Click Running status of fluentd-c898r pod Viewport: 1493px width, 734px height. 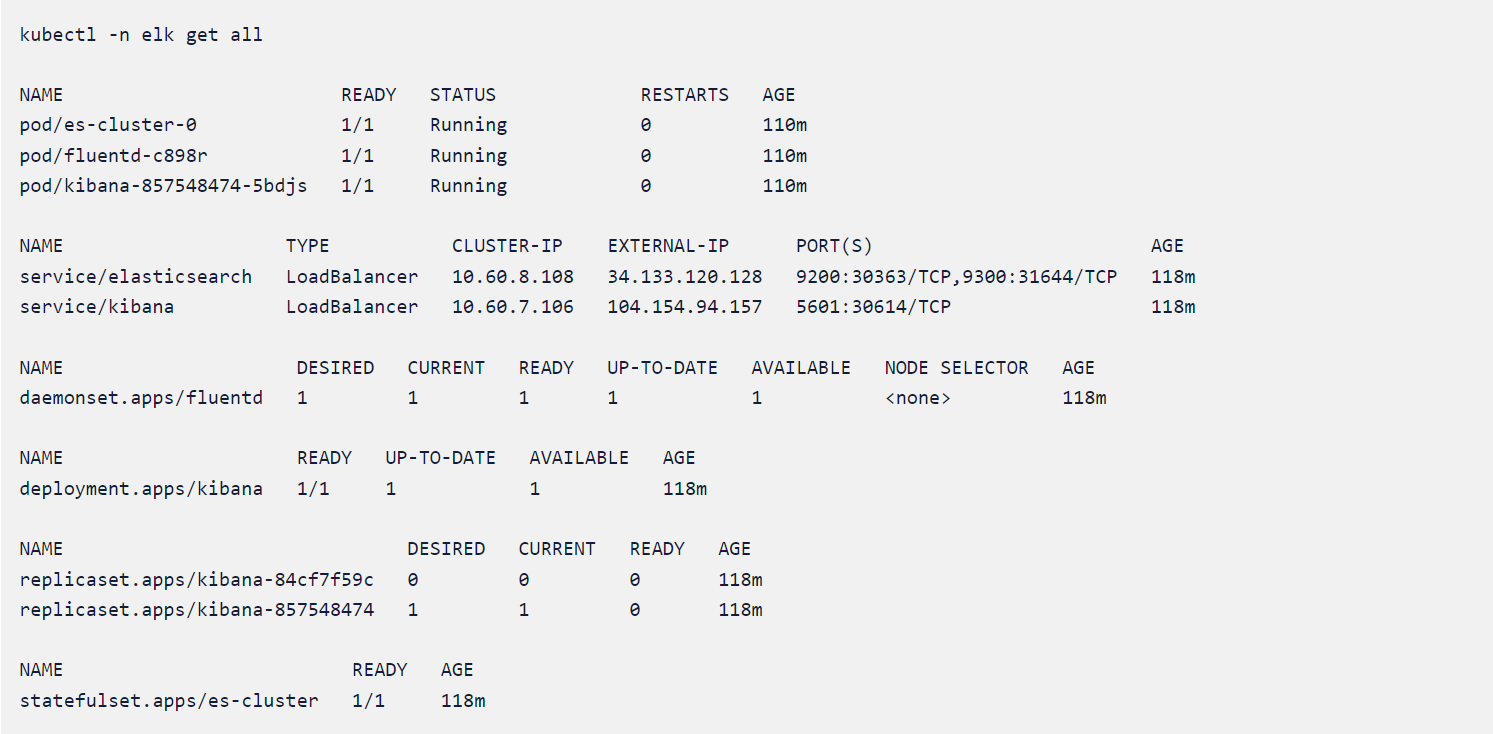pos(469,156)
